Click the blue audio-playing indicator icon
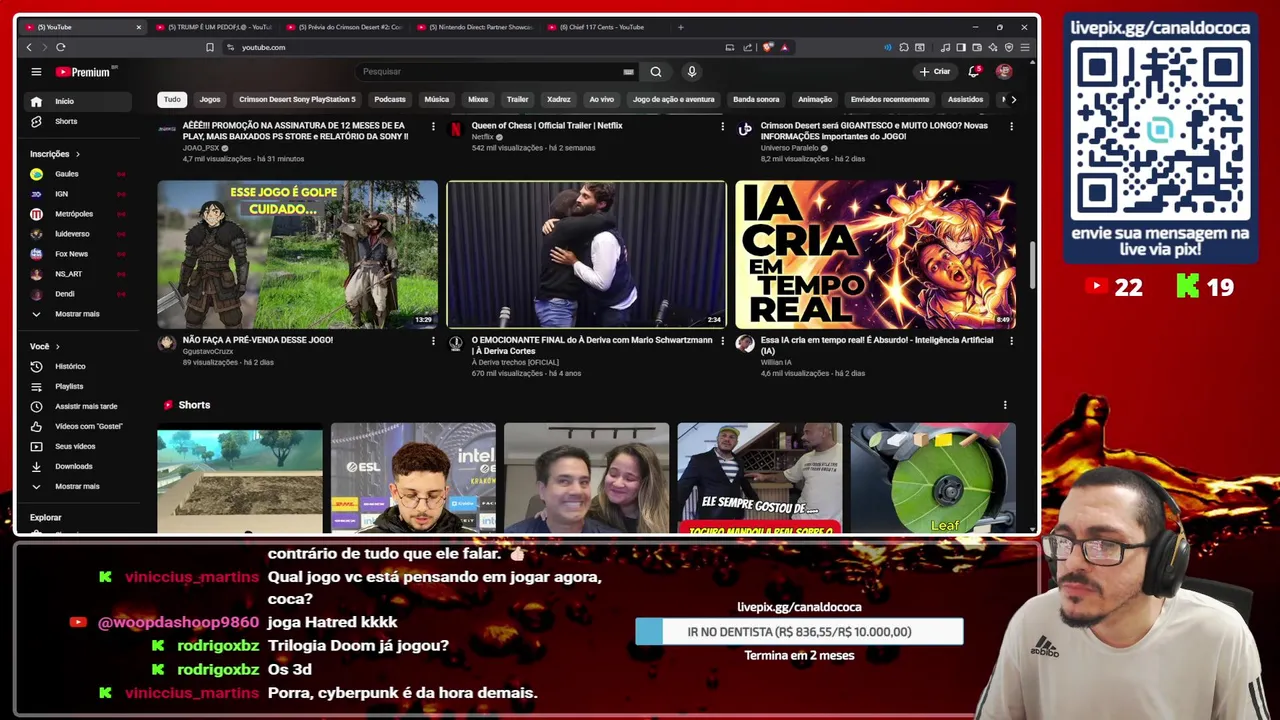 click(x=887, y=47)
